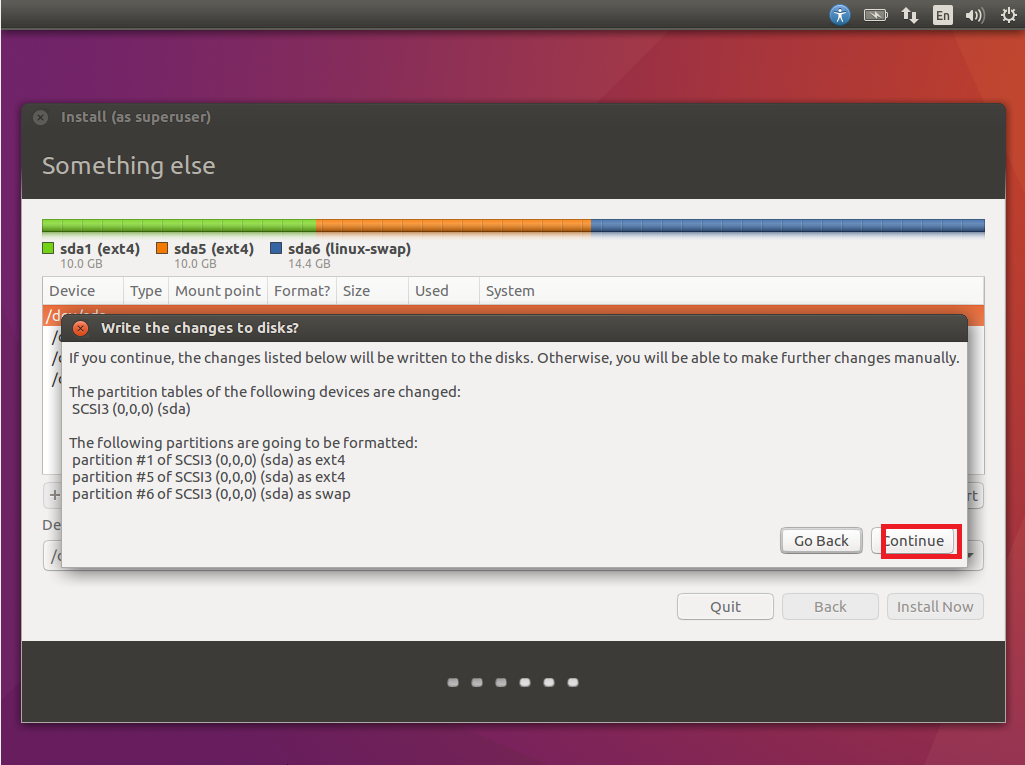The image size is (1025, 765).
Task: Close the Install (as superuser) window
Action: click(40, 117)
